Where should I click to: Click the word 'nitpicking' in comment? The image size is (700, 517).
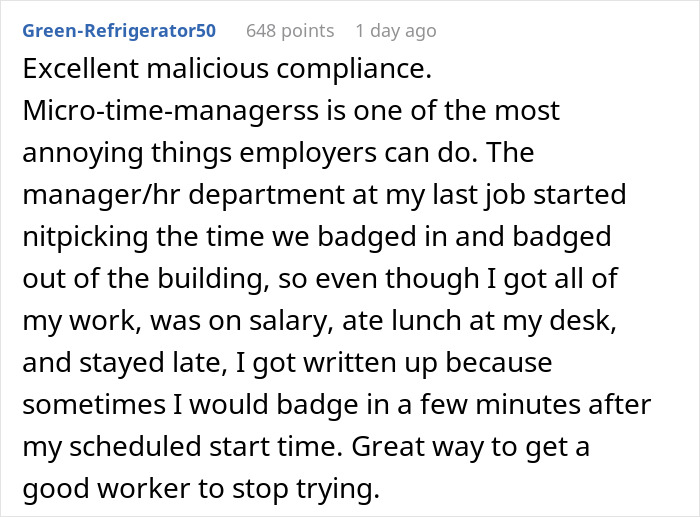[85, 233]
